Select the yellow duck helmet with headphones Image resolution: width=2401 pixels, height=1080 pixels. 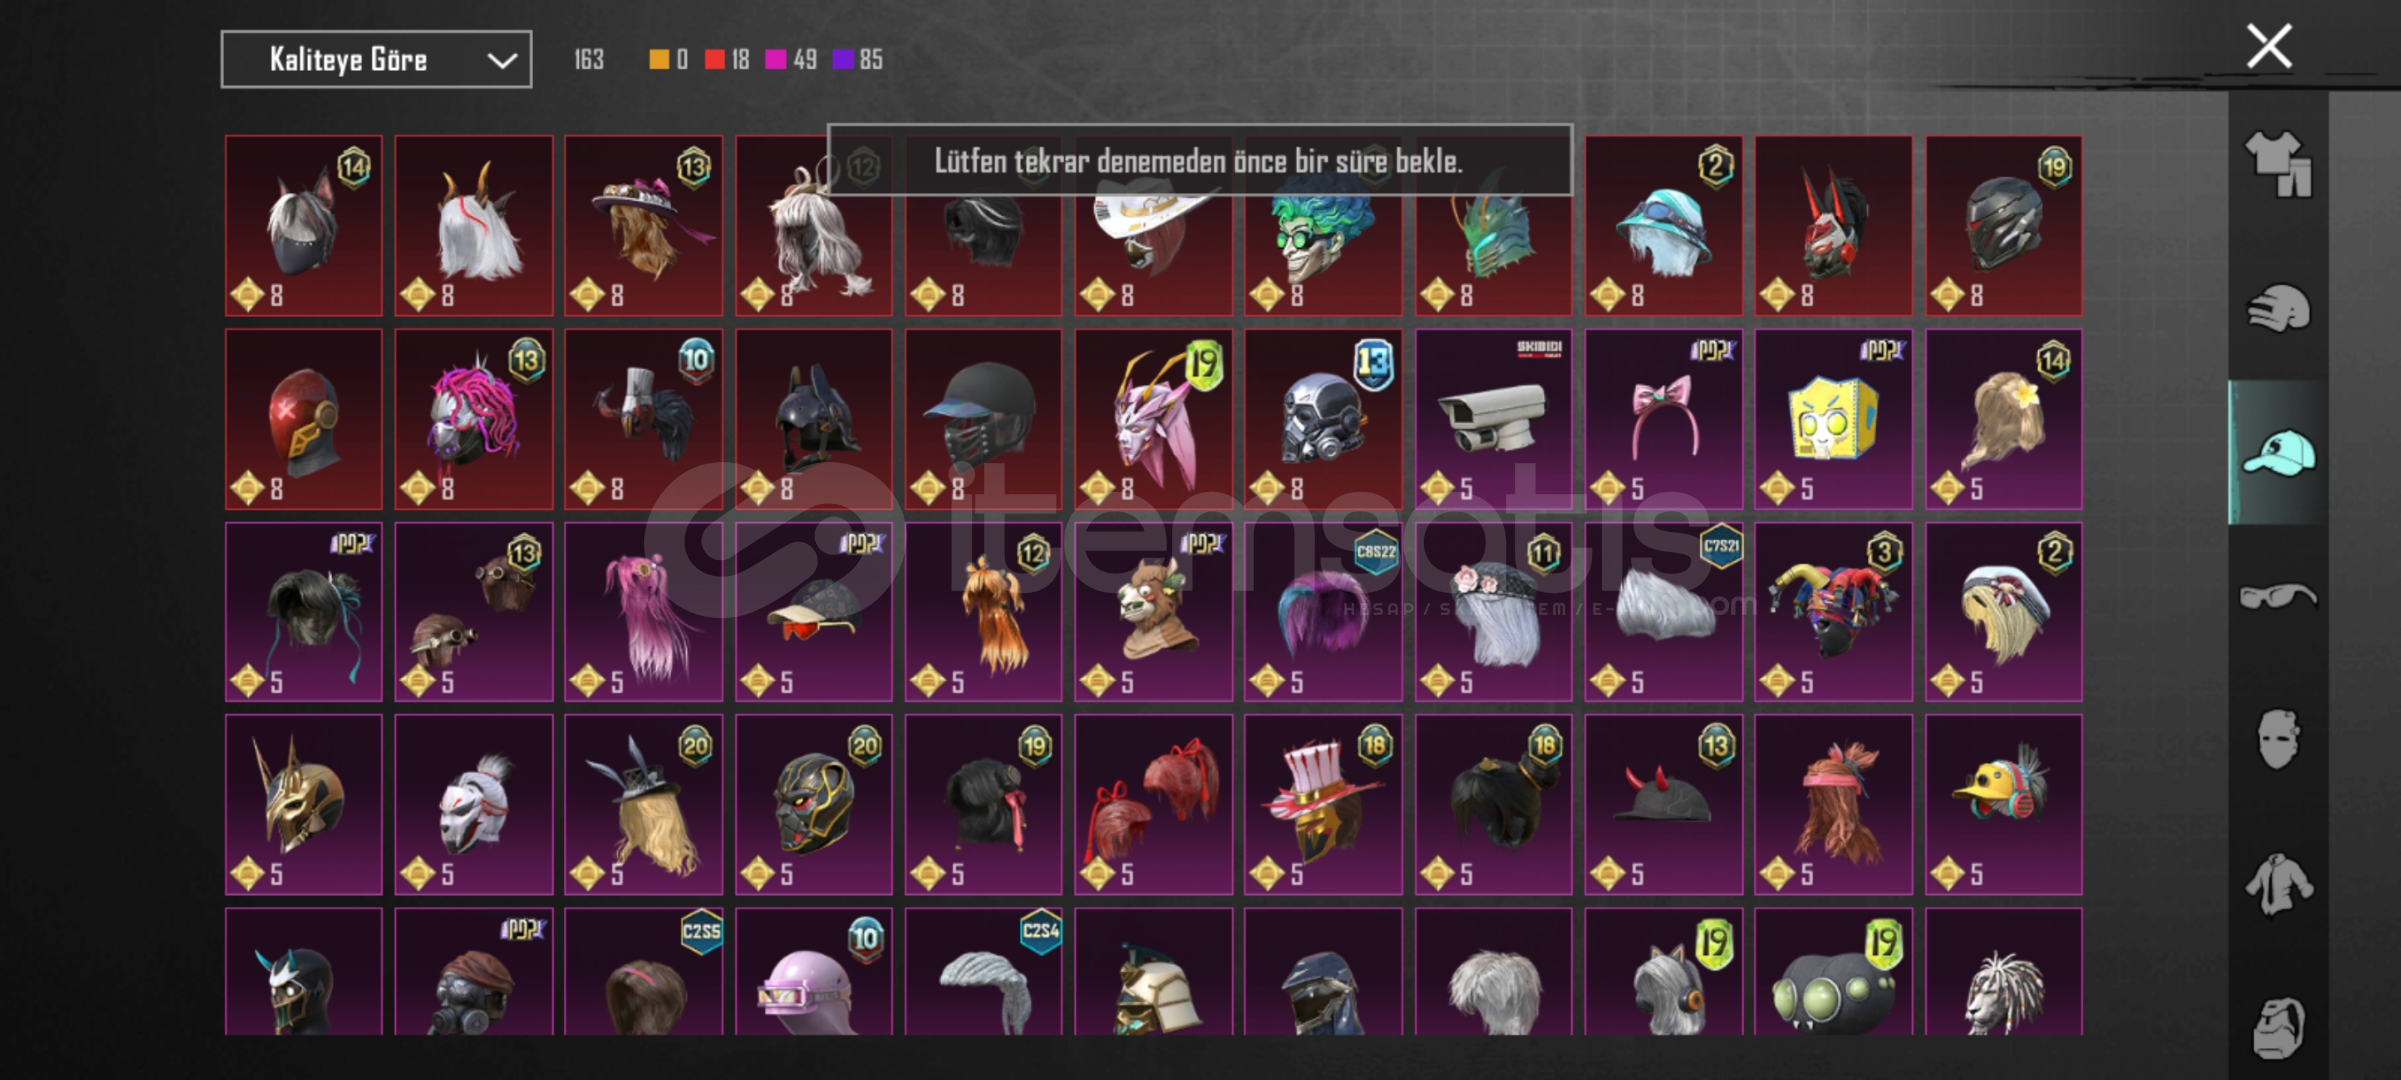click(2003, 805)
